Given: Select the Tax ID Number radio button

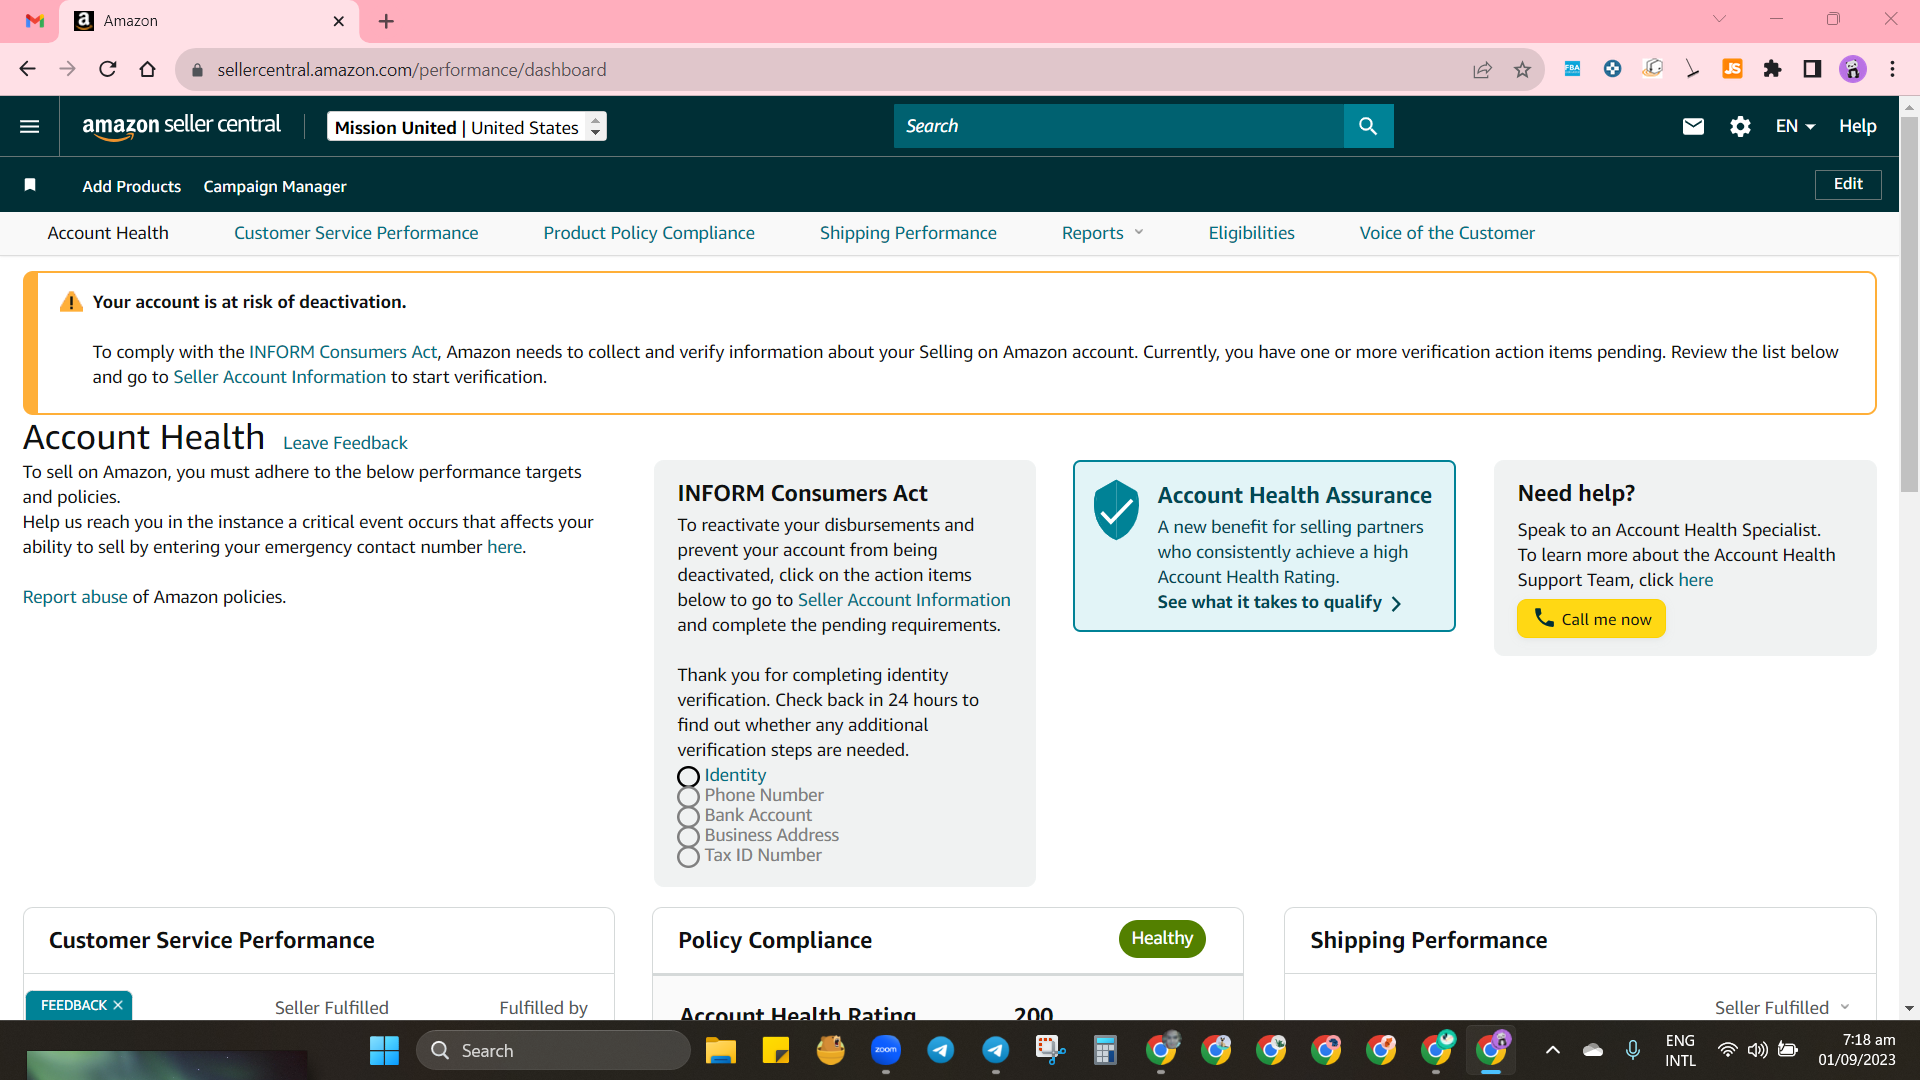Looking at the screenshot, I should [688, 856].
